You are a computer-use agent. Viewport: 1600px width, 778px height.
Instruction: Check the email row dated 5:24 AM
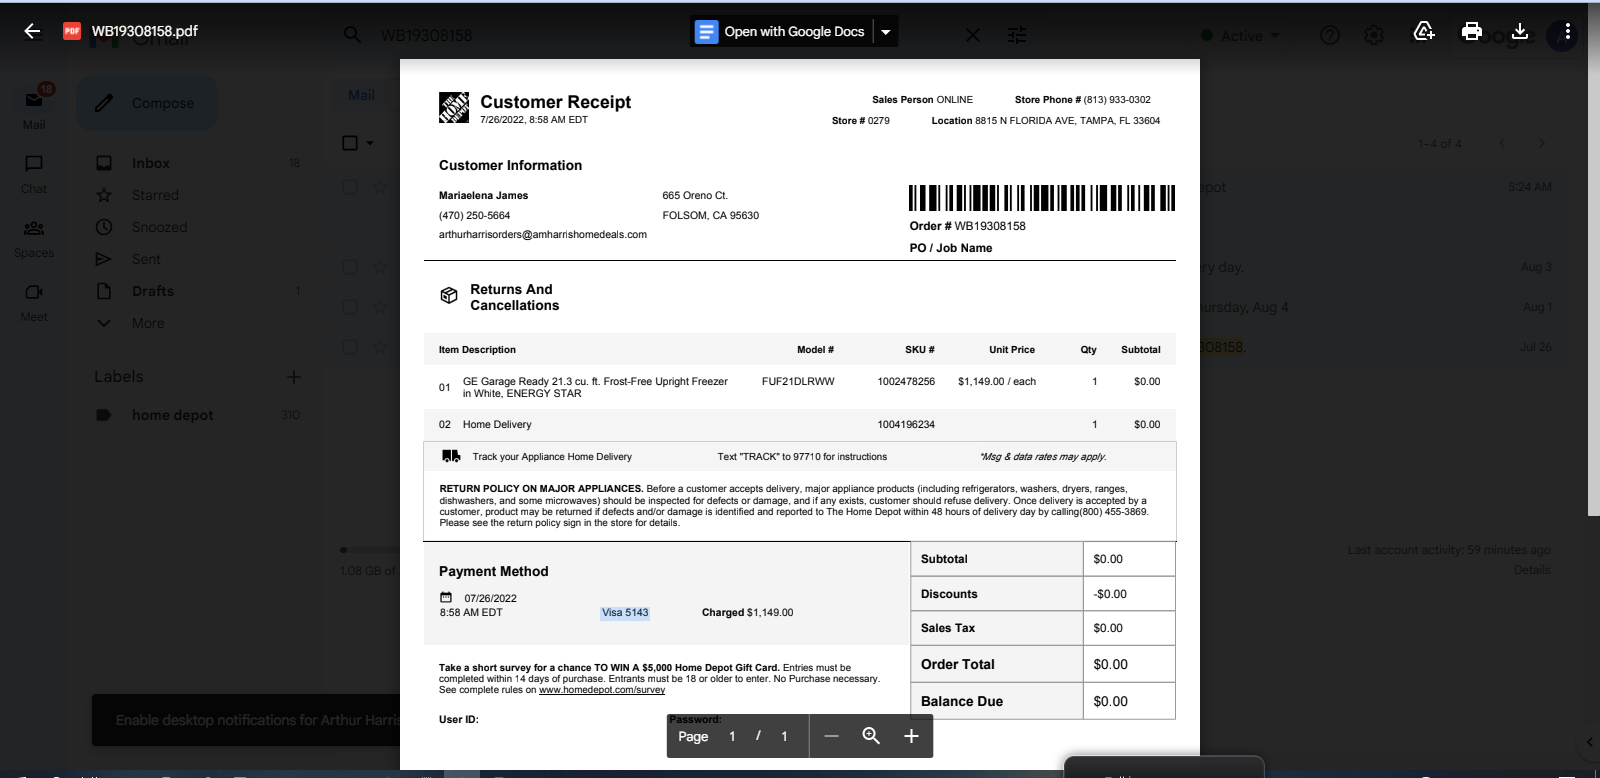[x=350, y=187]
